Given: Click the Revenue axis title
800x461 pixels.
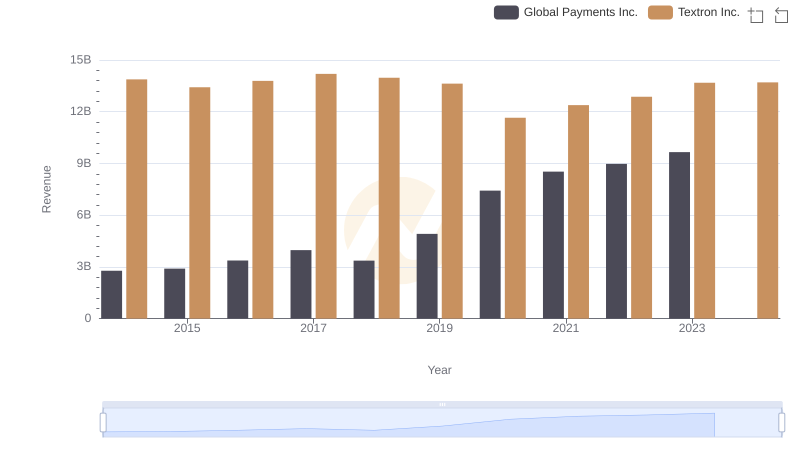Looking at the screenshot, I should (x=46, y=189).
